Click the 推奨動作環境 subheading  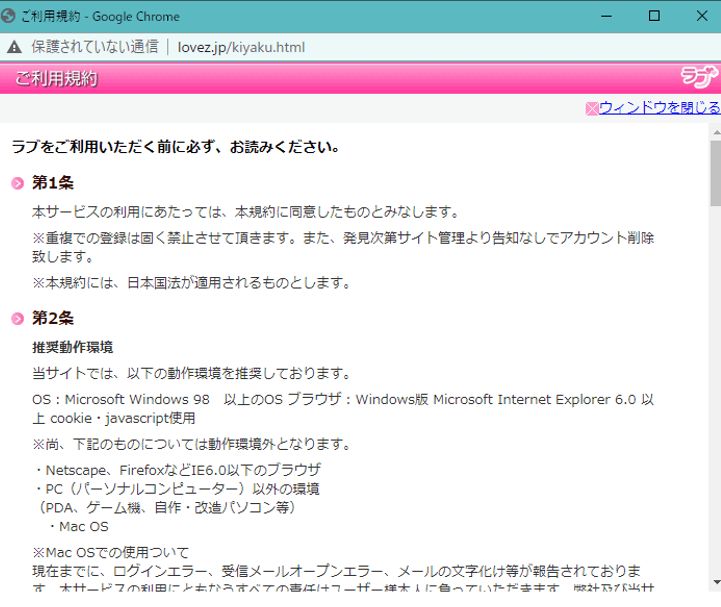73,347
